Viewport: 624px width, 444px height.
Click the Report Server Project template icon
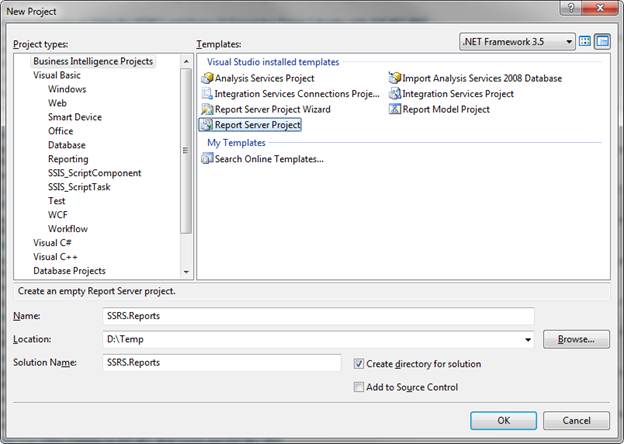click(x=207, y=125)
